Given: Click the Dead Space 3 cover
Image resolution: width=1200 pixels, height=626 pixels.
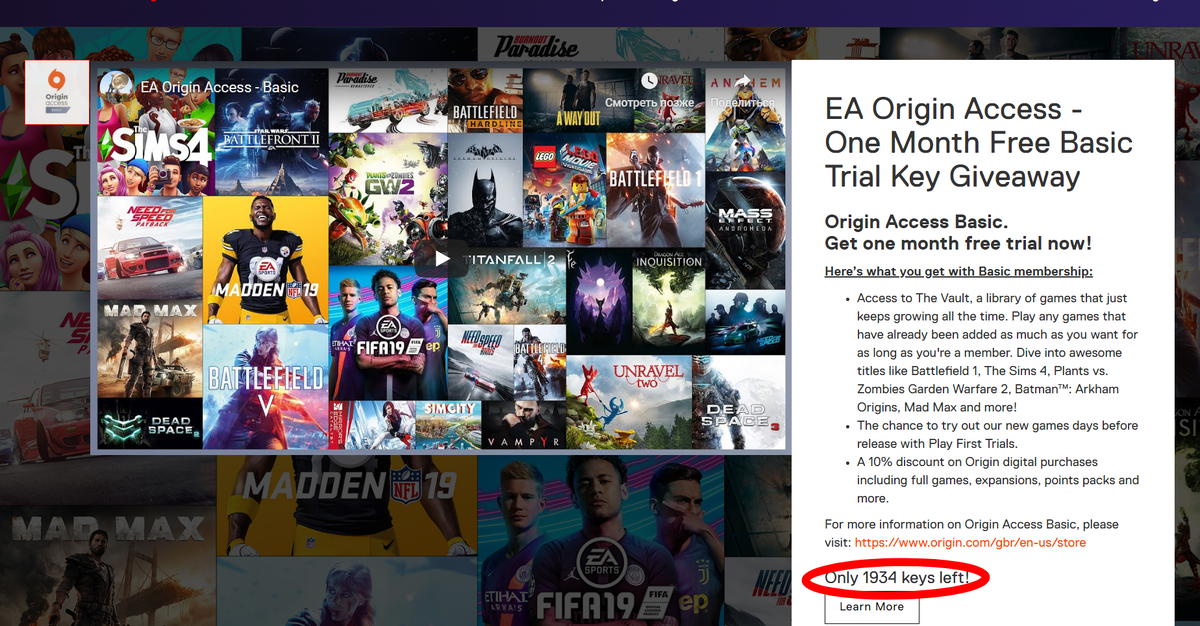Looking at the screenshot, I should pos(736,403).
